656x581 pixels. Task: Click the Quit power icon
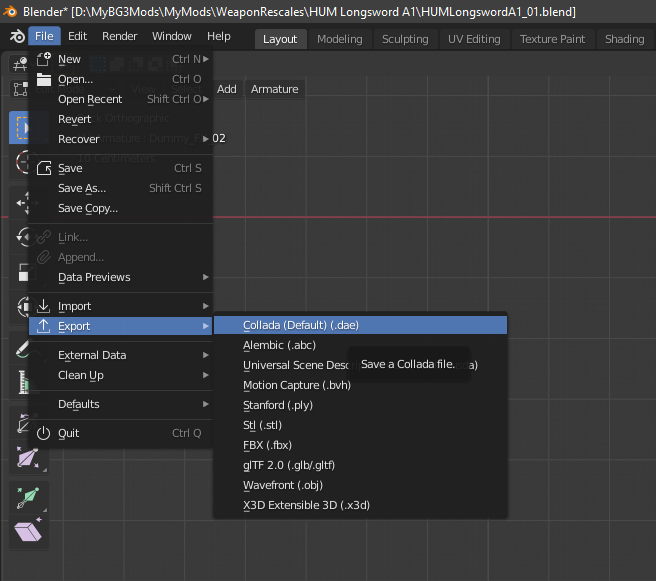click(x=44, y=433)
